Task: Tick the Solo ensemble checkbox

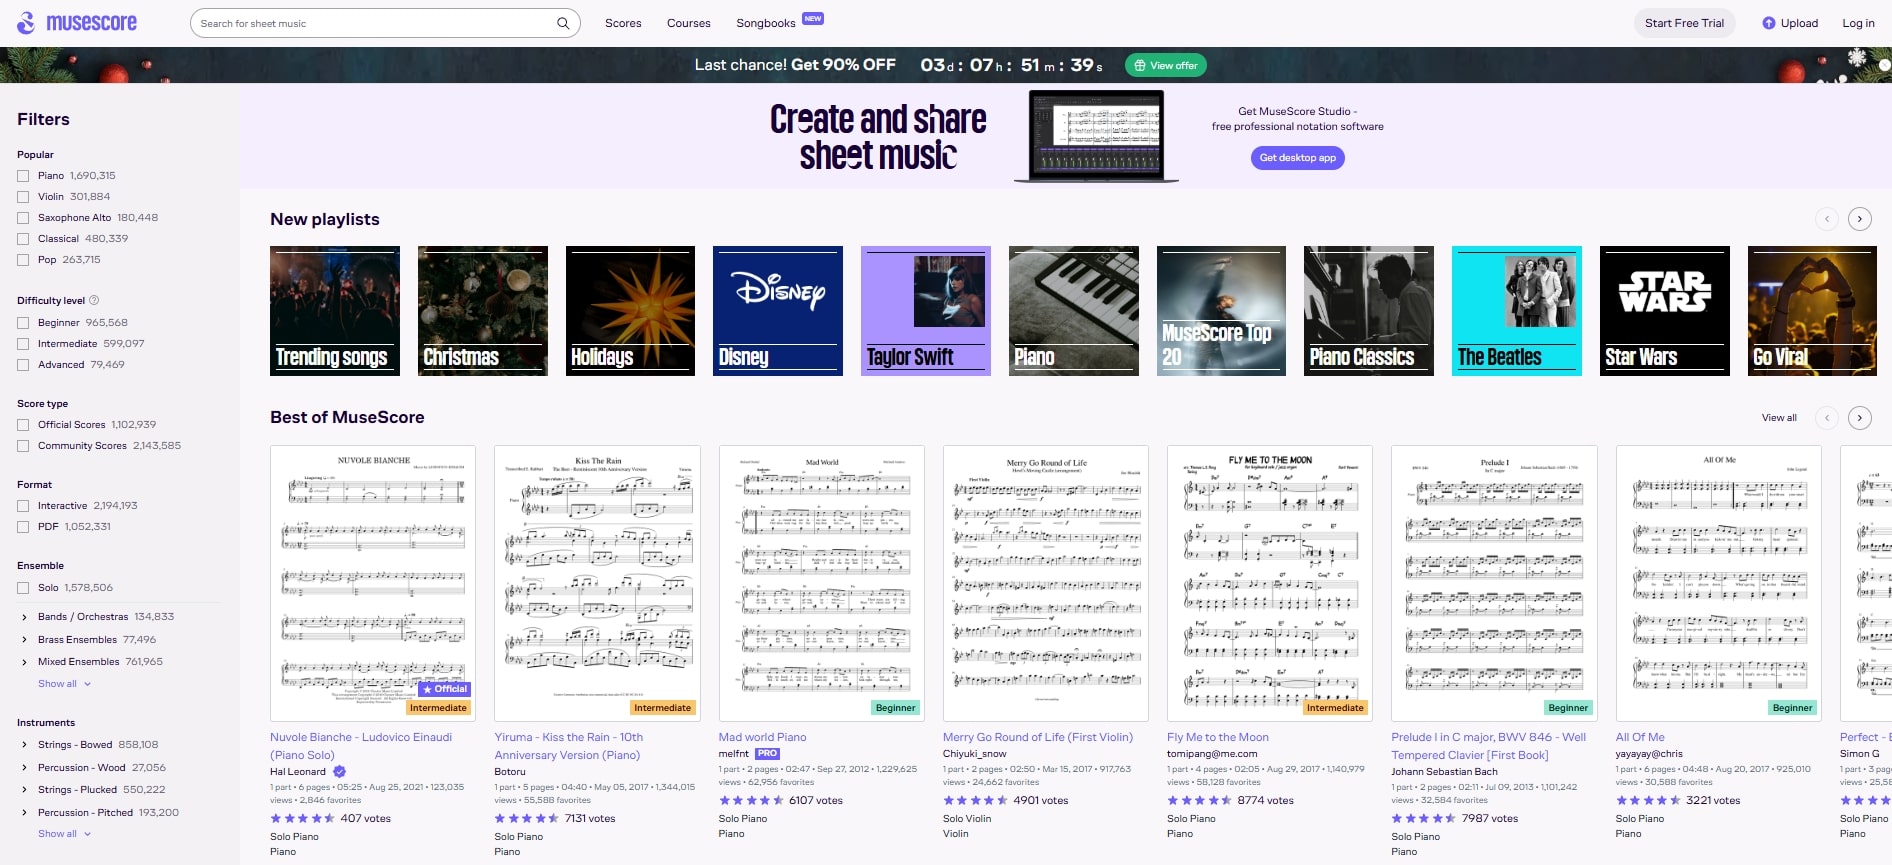Action: pyautogui.click(x=23, y=588)
